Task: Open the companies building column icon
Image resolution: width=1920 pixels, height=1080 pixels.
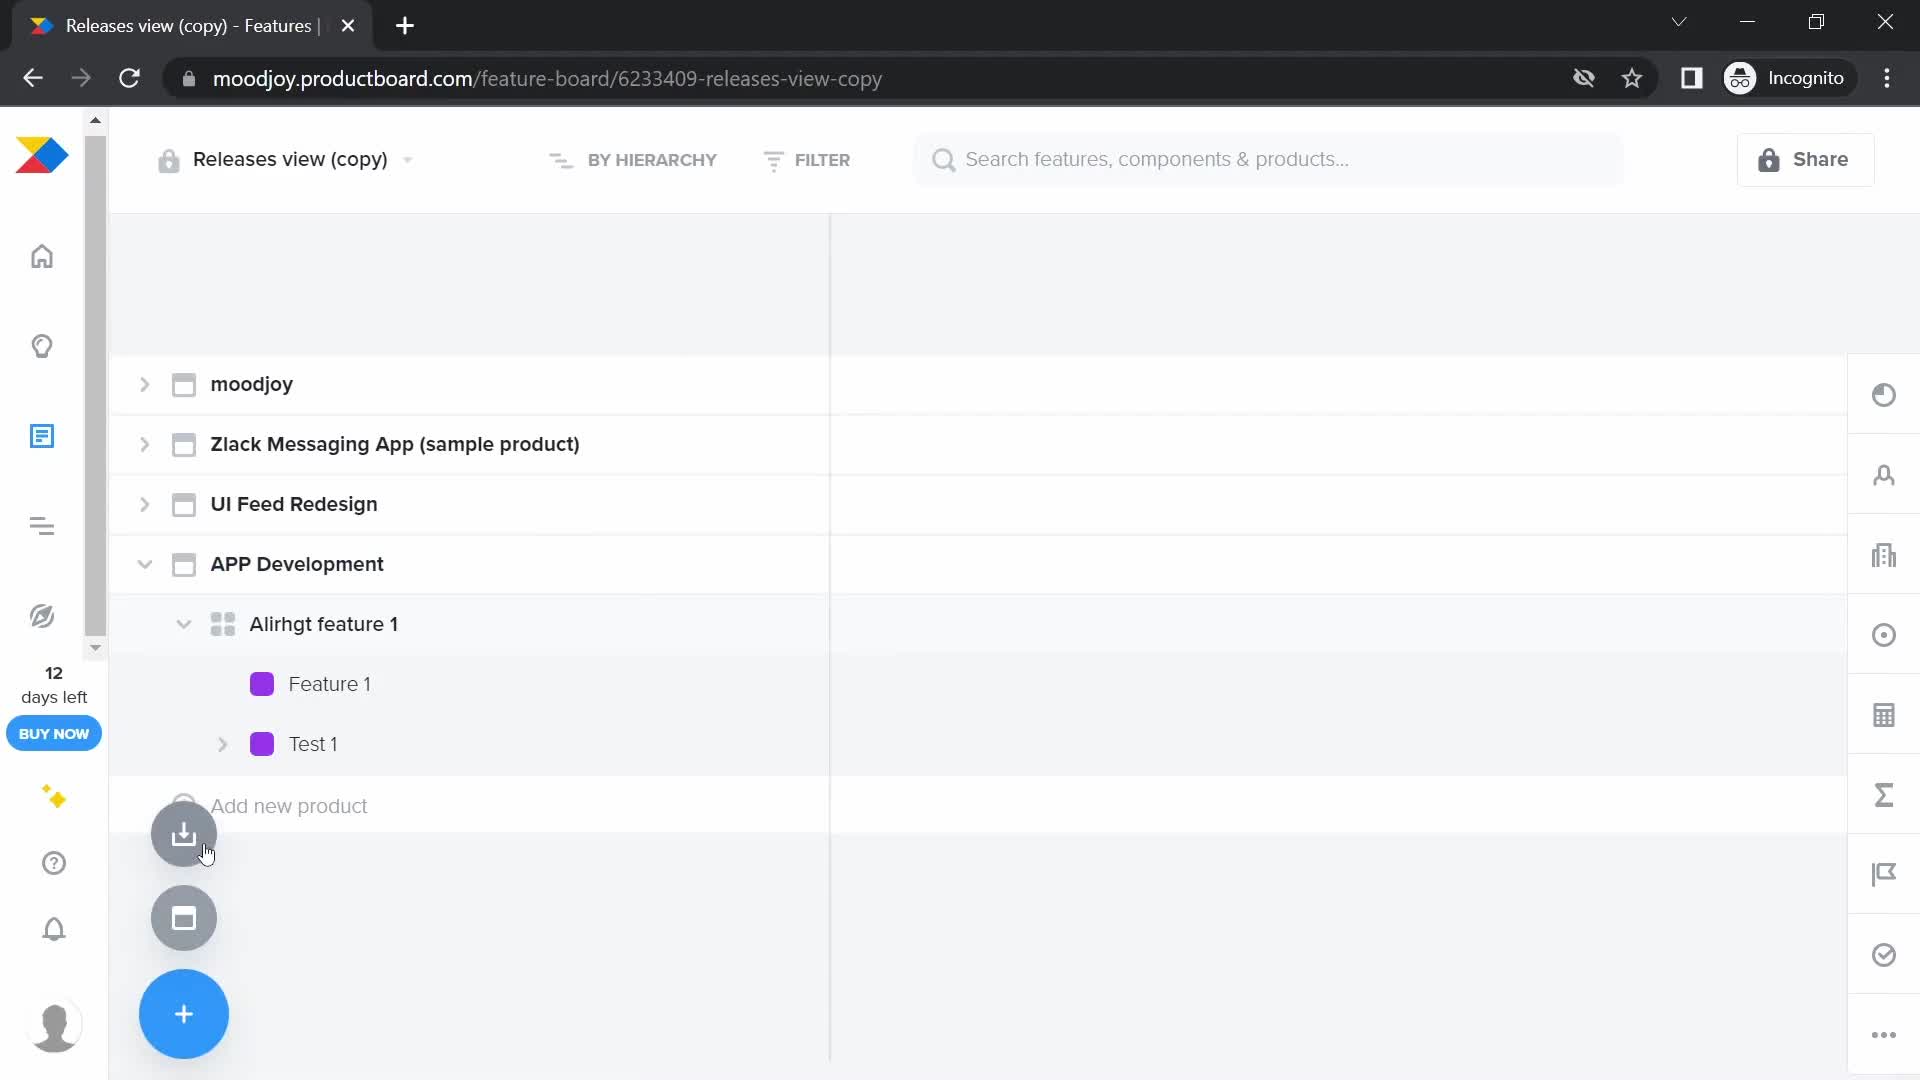Action: [x=1884, y=555]
